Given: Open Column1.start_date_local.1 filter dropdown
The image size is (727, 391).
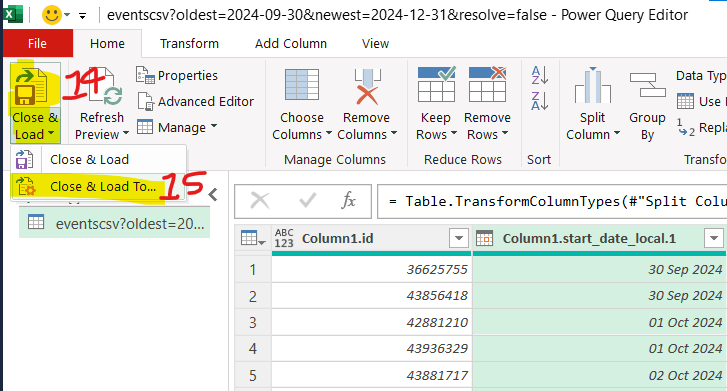Looking at the screenshot, I should (713, 238).
